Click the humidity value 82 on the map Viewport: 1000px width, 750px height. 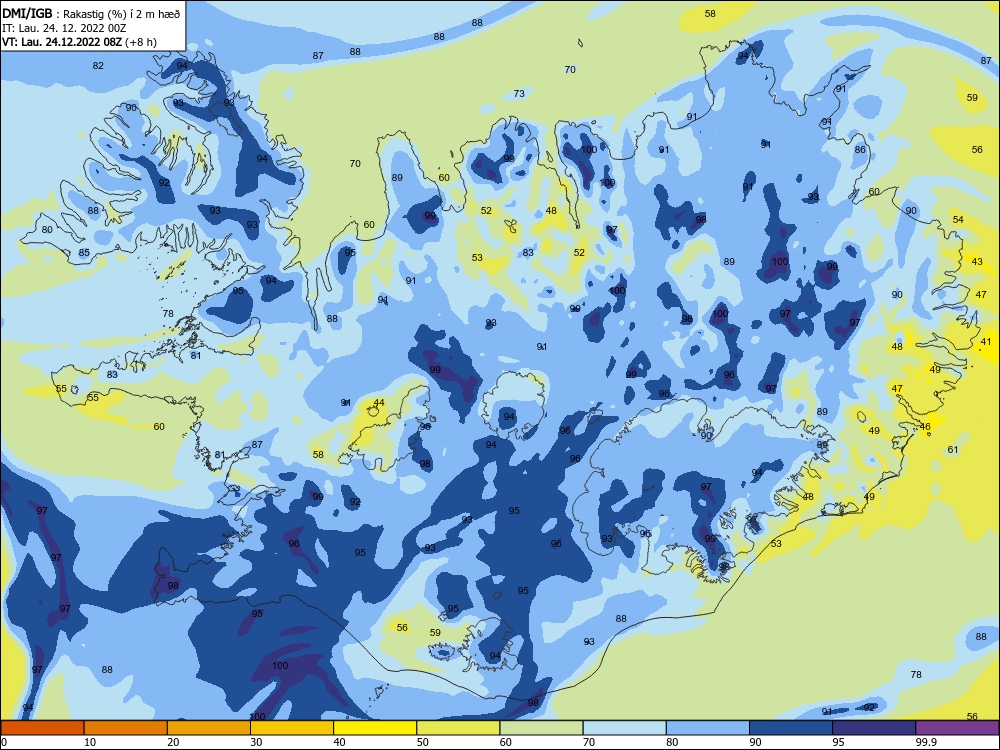click(98, 66)
